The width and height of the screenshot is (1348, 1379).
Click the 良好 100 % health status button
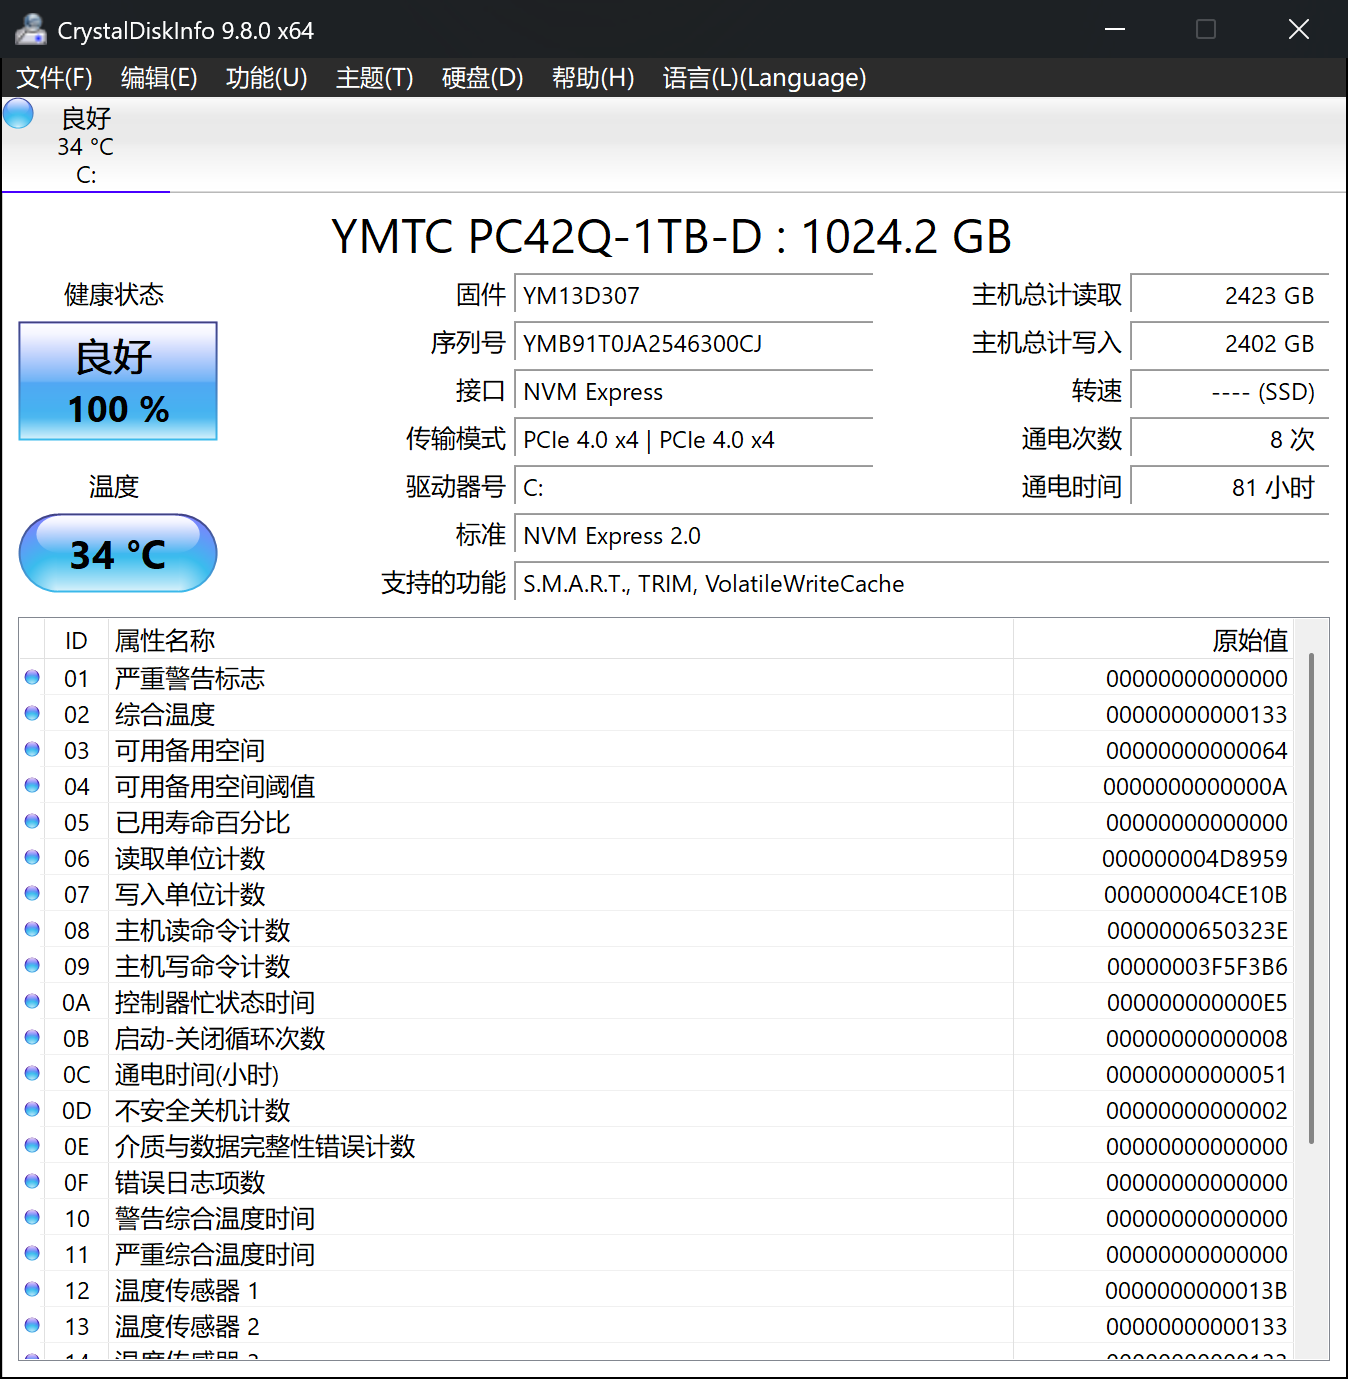[118, 381]
